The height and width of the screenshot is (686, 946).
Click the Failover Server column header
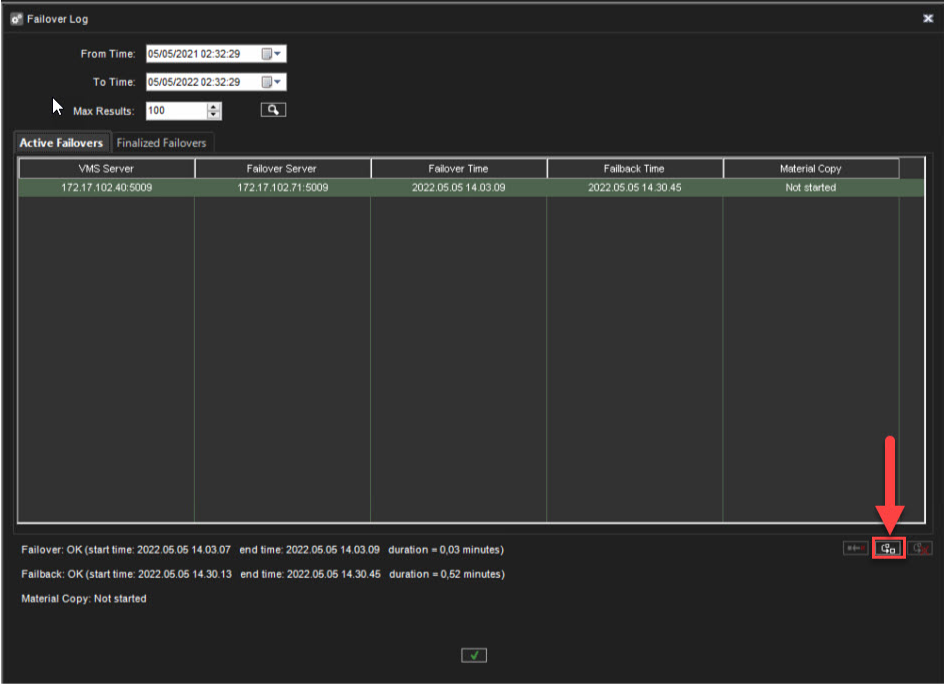pyautogui.click(x=282, y=168)
